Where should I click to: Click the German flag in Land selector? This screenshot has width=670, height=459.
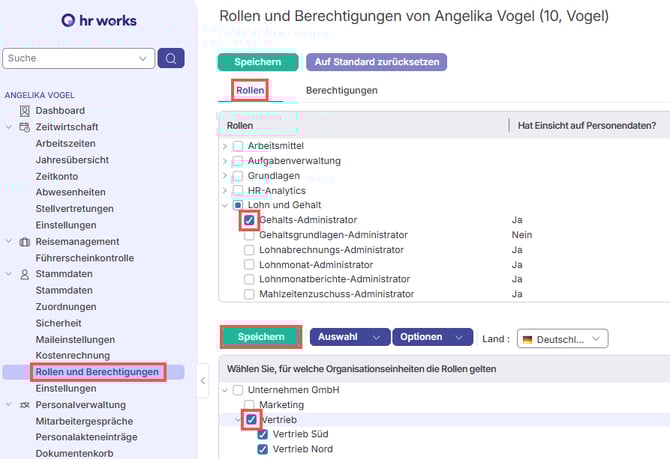(527, 340)
